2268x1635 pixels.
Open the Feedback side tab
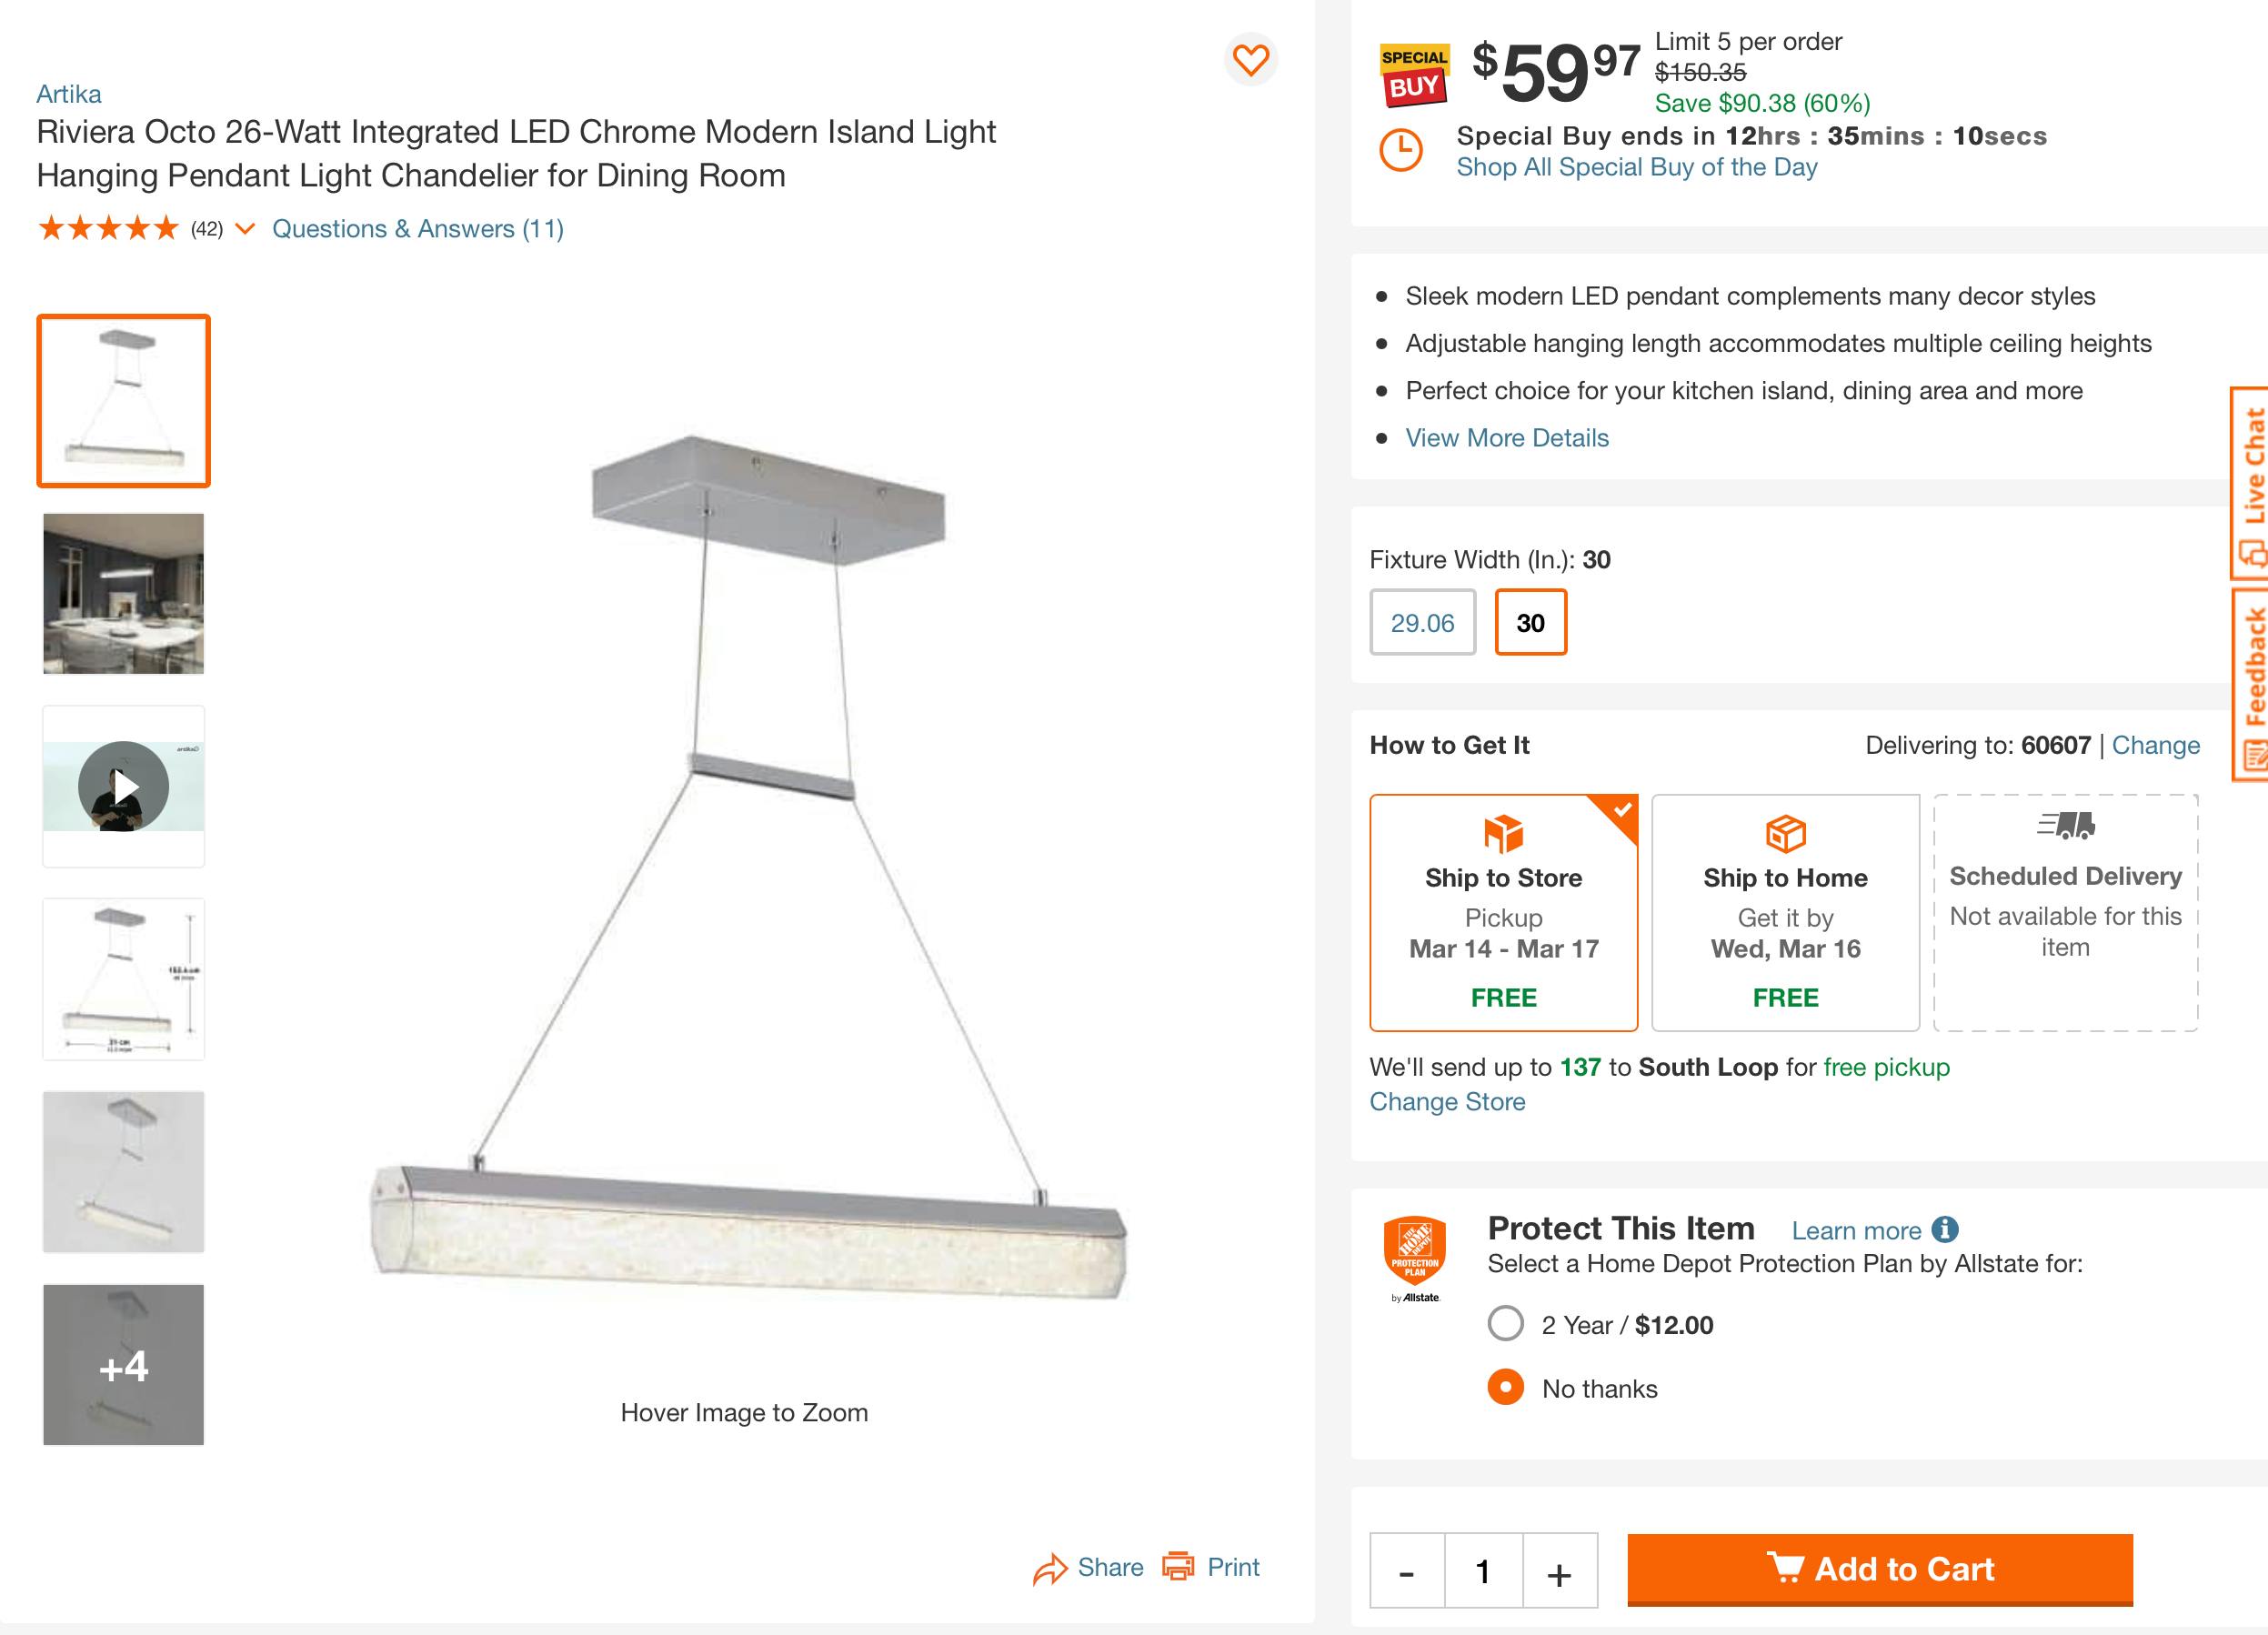2250,684
